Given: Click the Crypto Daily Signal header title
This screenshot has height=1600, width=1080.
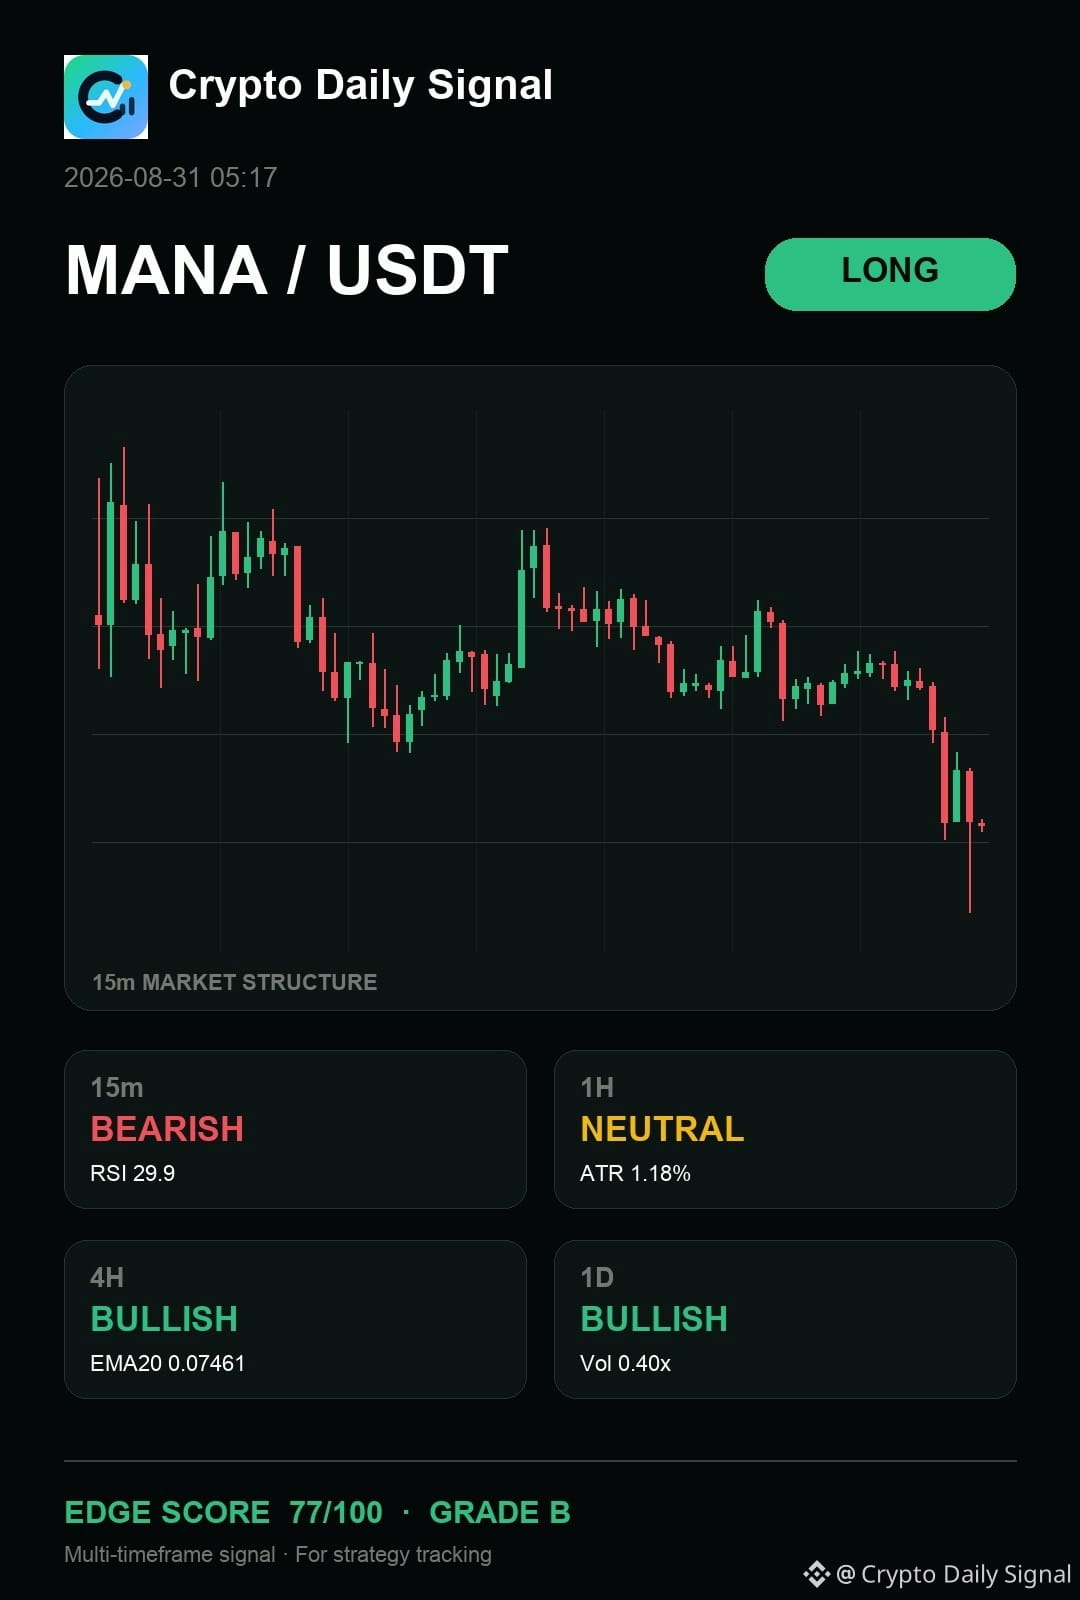Looking at the screenshot, I should [x=361, y=86].
